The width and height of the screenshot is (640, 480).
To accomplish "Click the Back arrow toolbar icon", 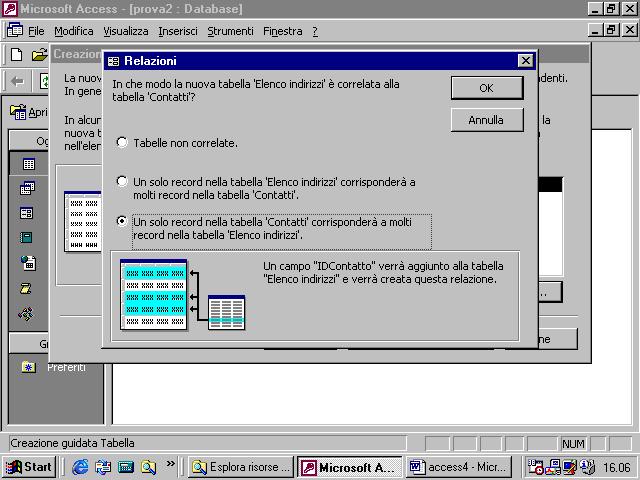I will pos(18,81).
